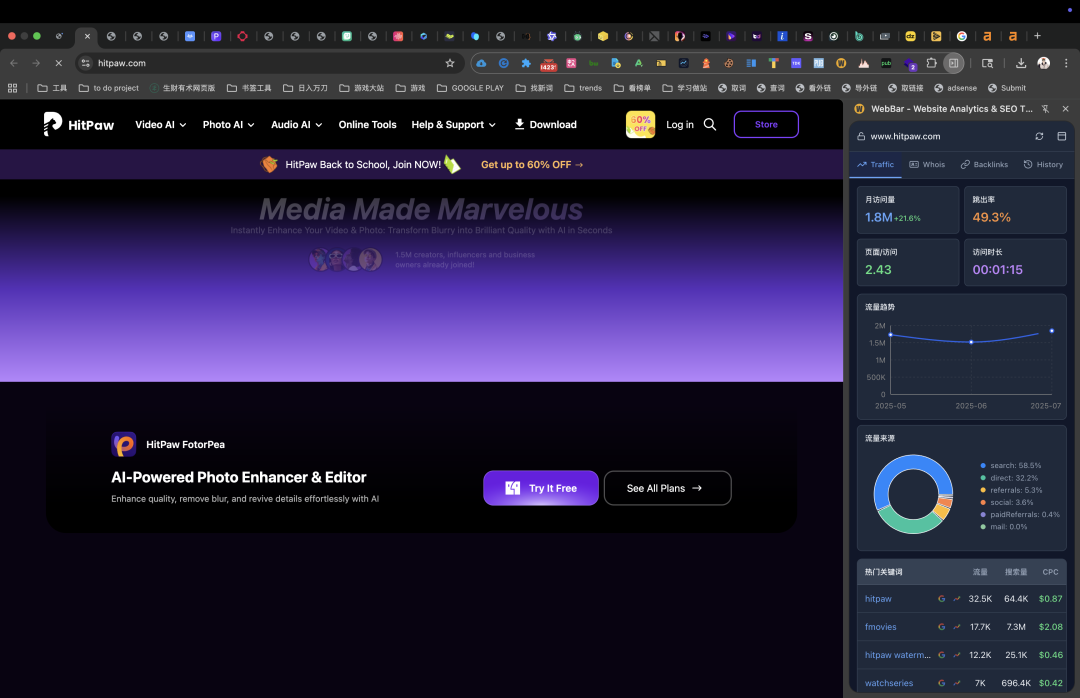1080x698 pixels.
Task: Click the WebBar extension icon in toolbar
Action: [x=841, y=63]
